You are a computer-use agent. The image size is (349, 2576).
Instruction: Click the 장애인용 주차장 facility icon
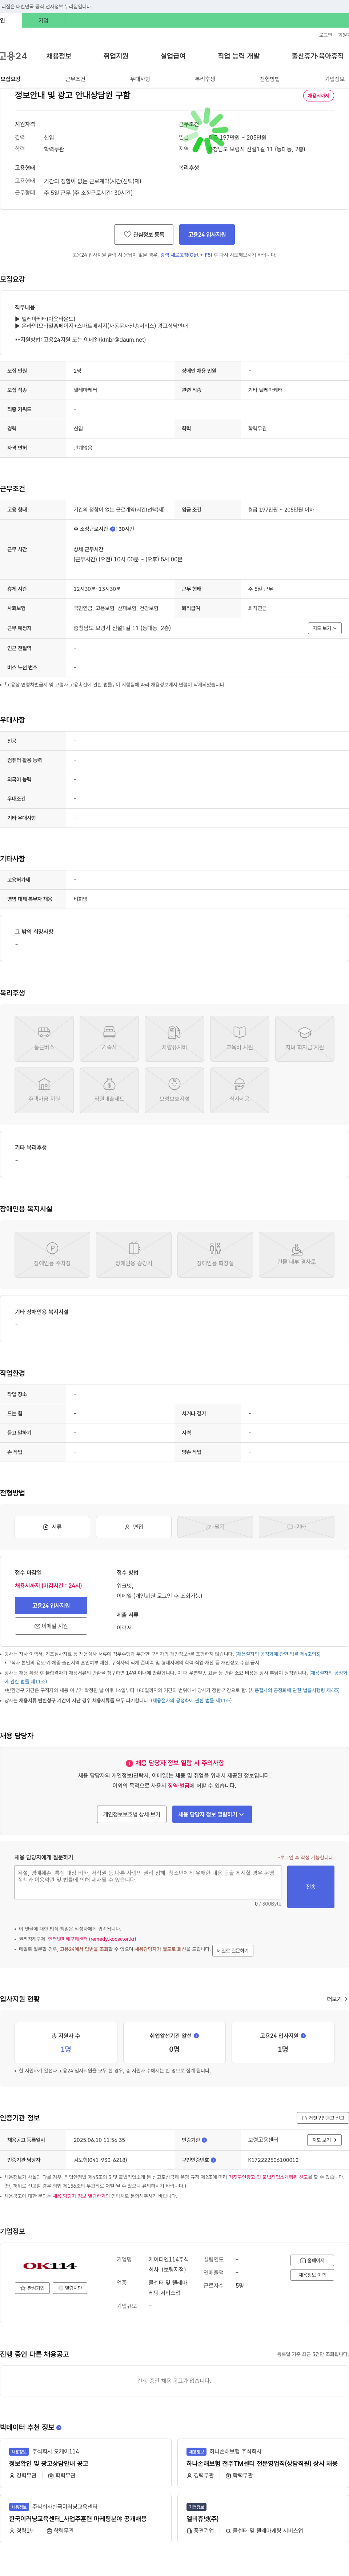52,1255
